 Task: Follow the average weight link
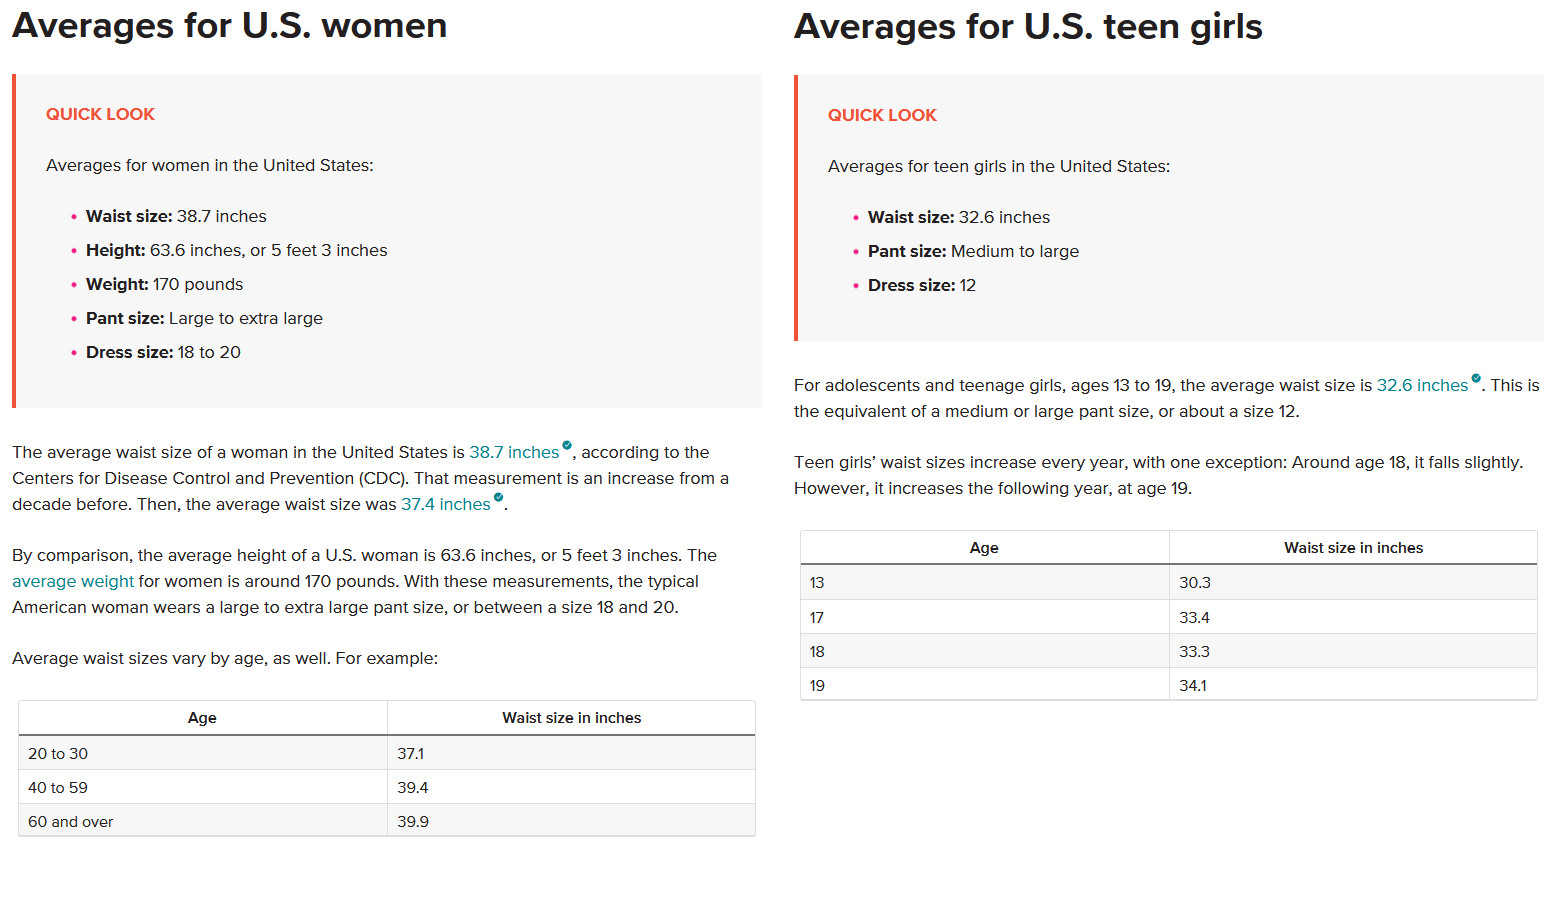click(73, 581)
